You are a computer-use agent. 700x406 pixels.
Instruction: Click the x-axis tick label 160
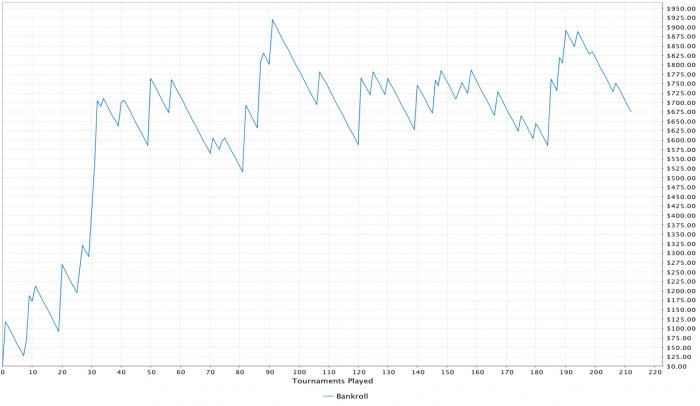pos(477,372)
